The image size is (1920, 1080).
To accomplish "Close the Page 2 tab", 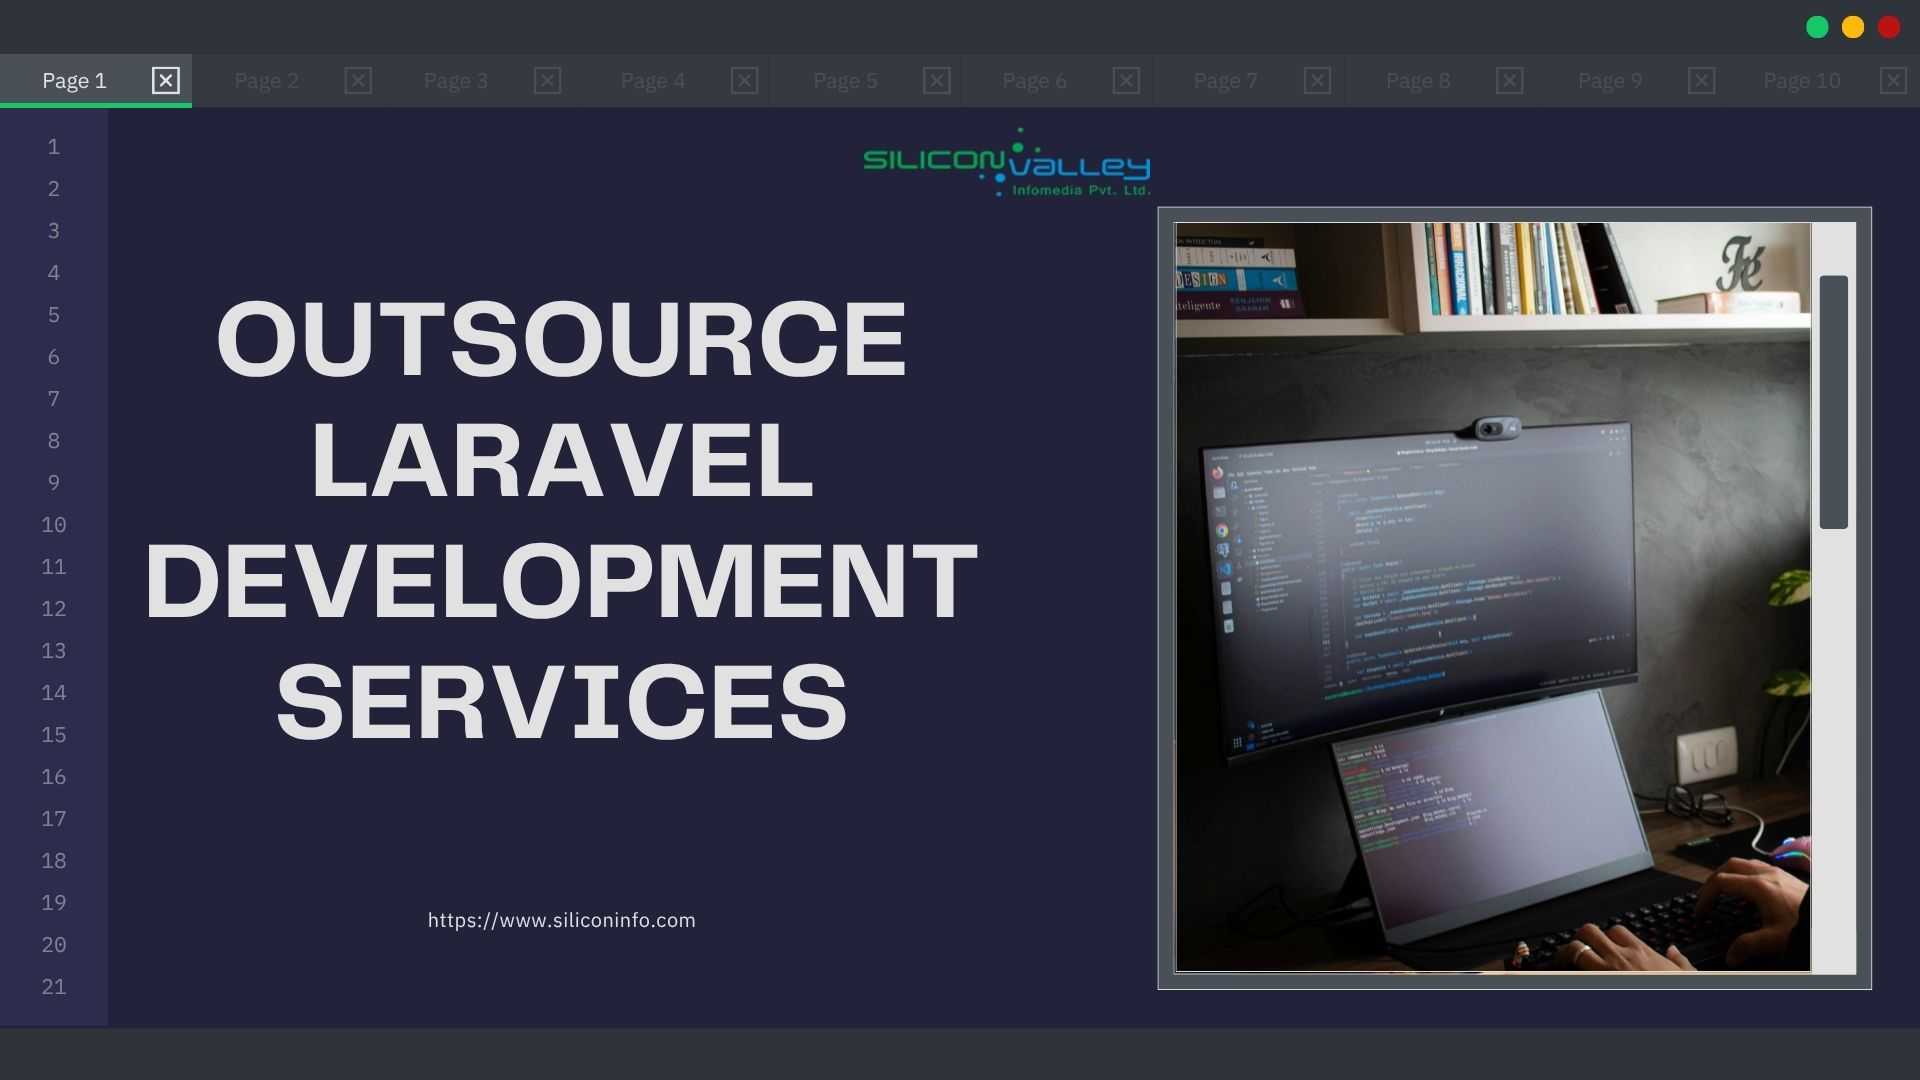I will pos(358,80).
